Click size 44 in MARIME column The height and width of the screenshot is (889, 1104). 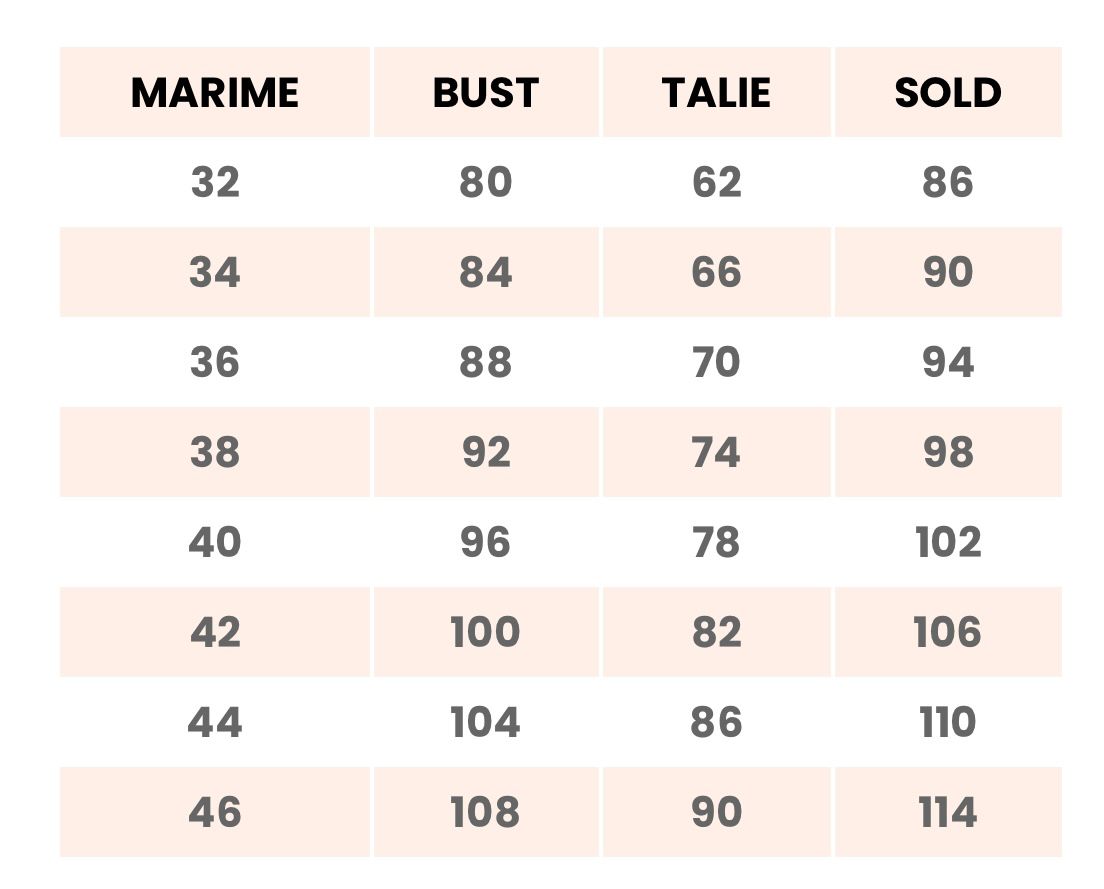pos(215,722)
